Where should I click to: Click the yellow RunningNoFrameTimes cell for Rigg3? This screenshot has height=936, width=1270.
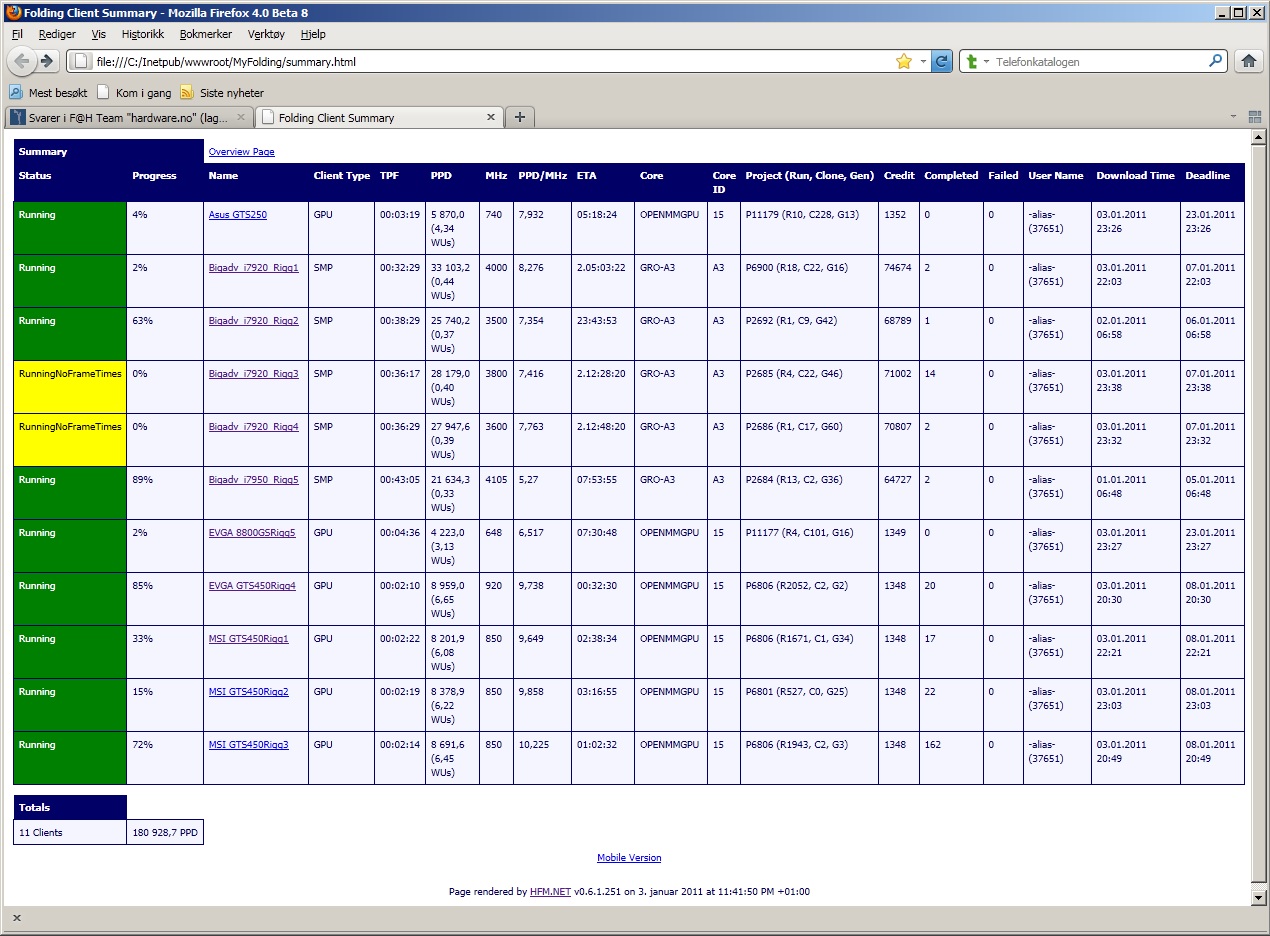(70, 387)
